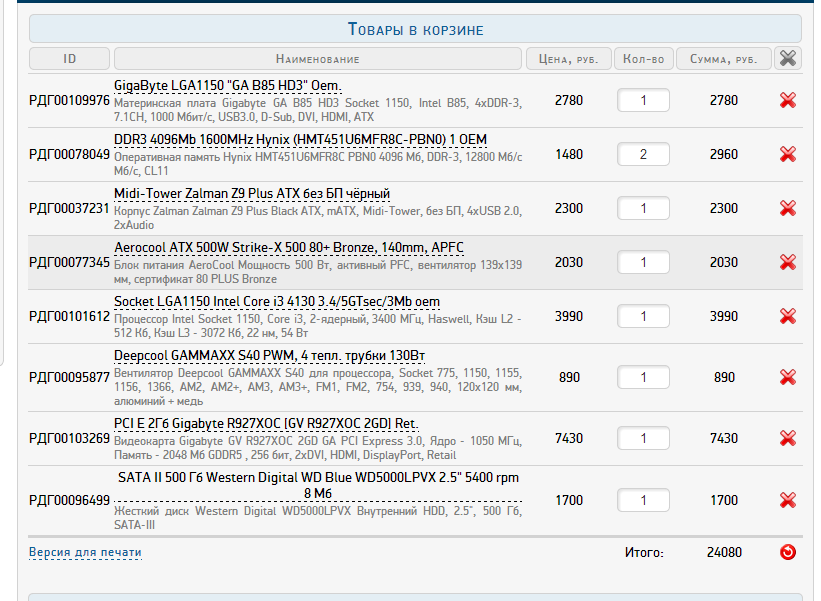Remove GigaByte GA B85 HD3 motherboard from cart
Viewport: 821px width, 601px height.
coord(787,100)
